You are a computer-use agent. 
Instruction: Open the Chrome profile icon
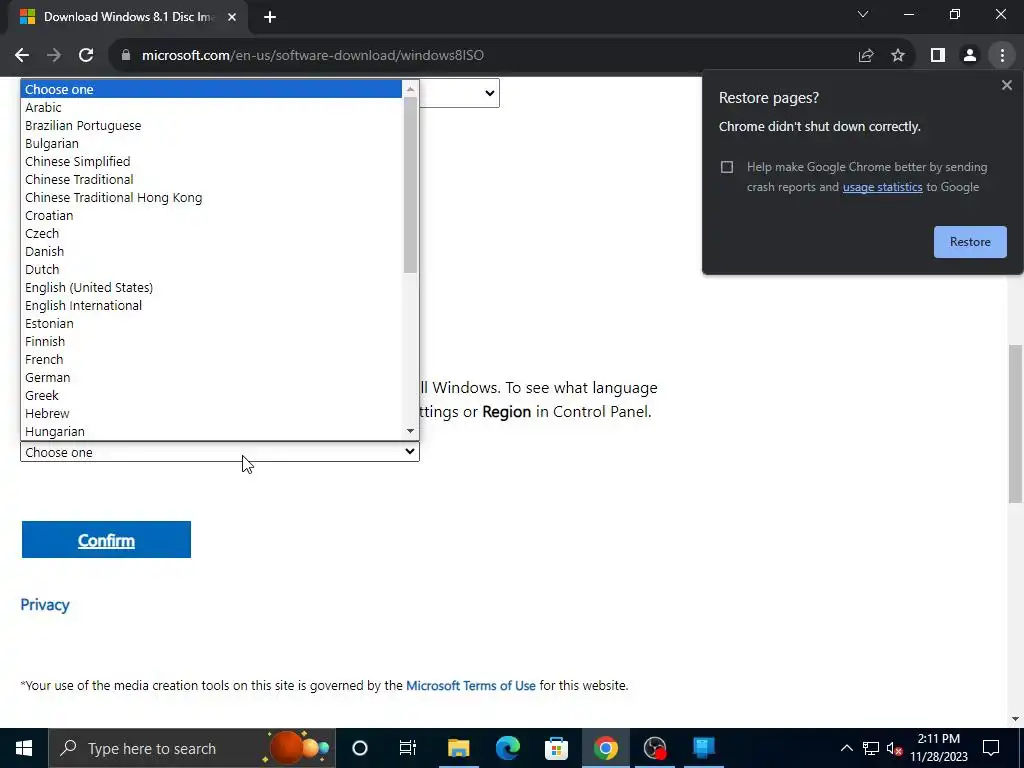click(970, 56)
